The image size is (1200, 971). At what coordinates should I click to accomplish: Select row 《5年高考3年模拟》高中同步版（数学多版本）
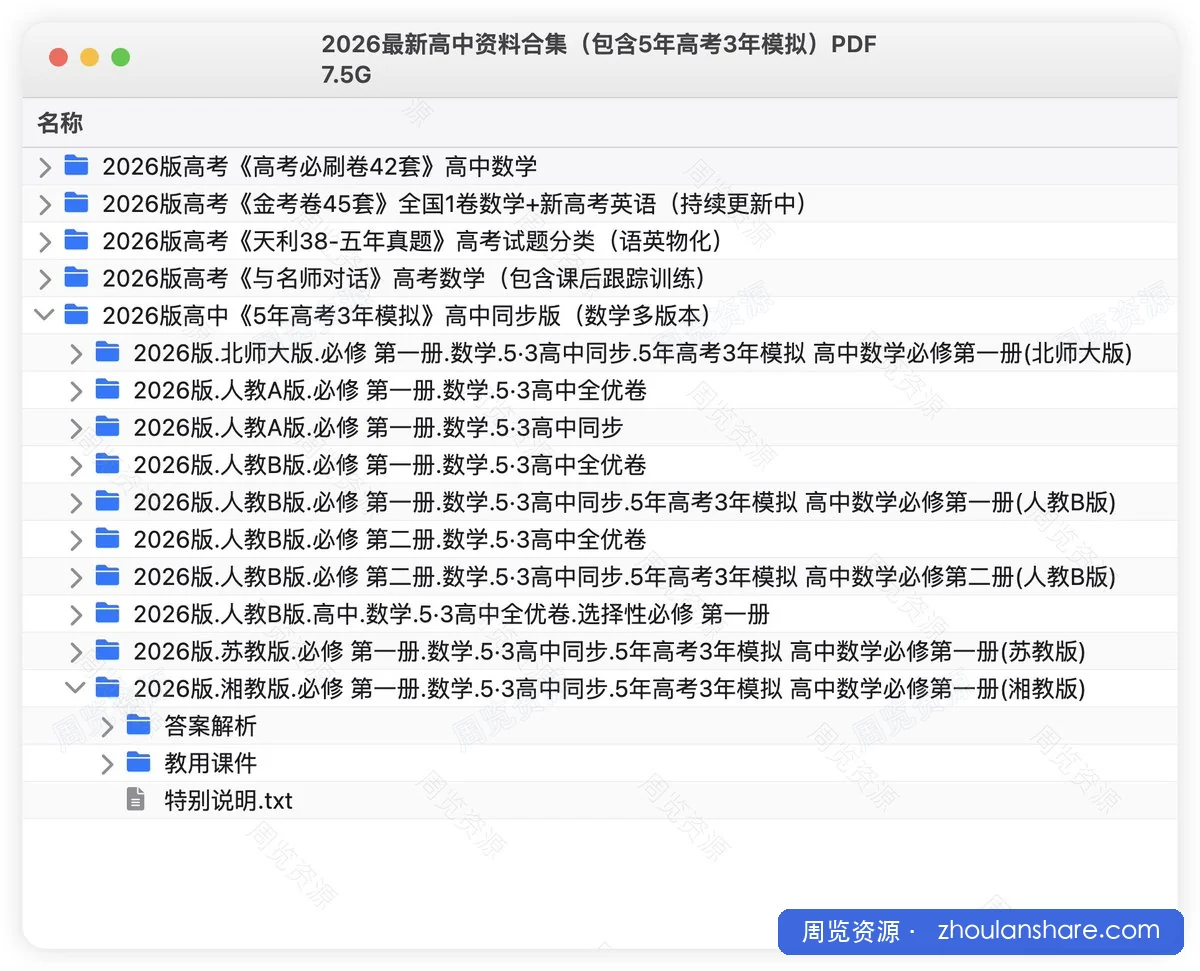click(600, 316)
